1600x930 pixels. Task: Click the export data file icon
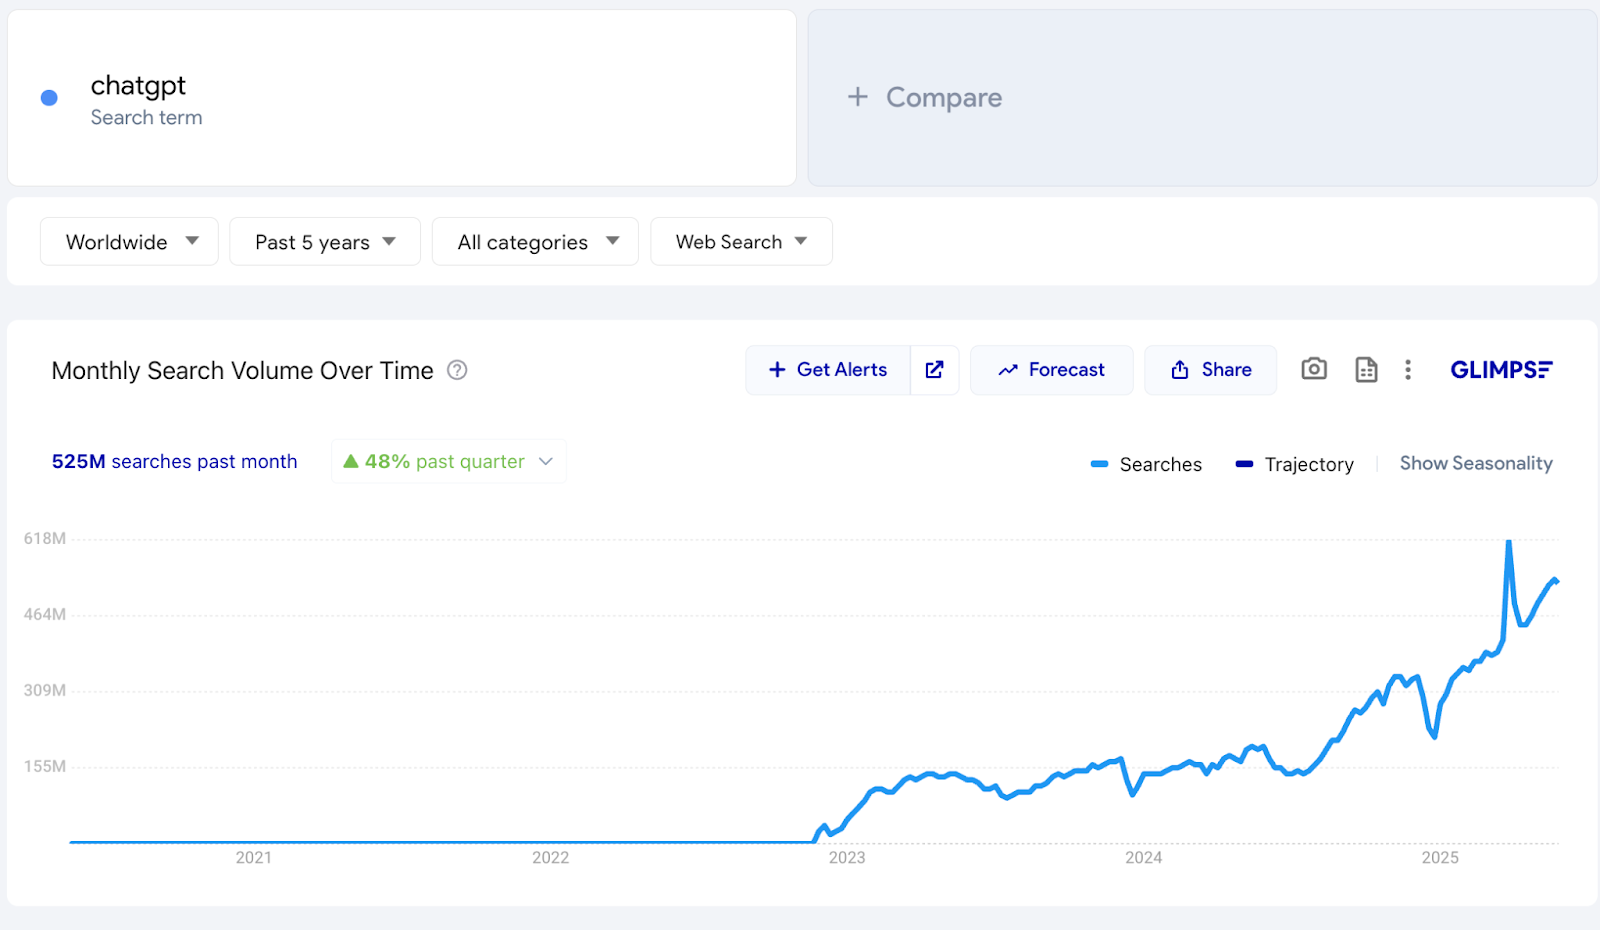click(1366, 369)
